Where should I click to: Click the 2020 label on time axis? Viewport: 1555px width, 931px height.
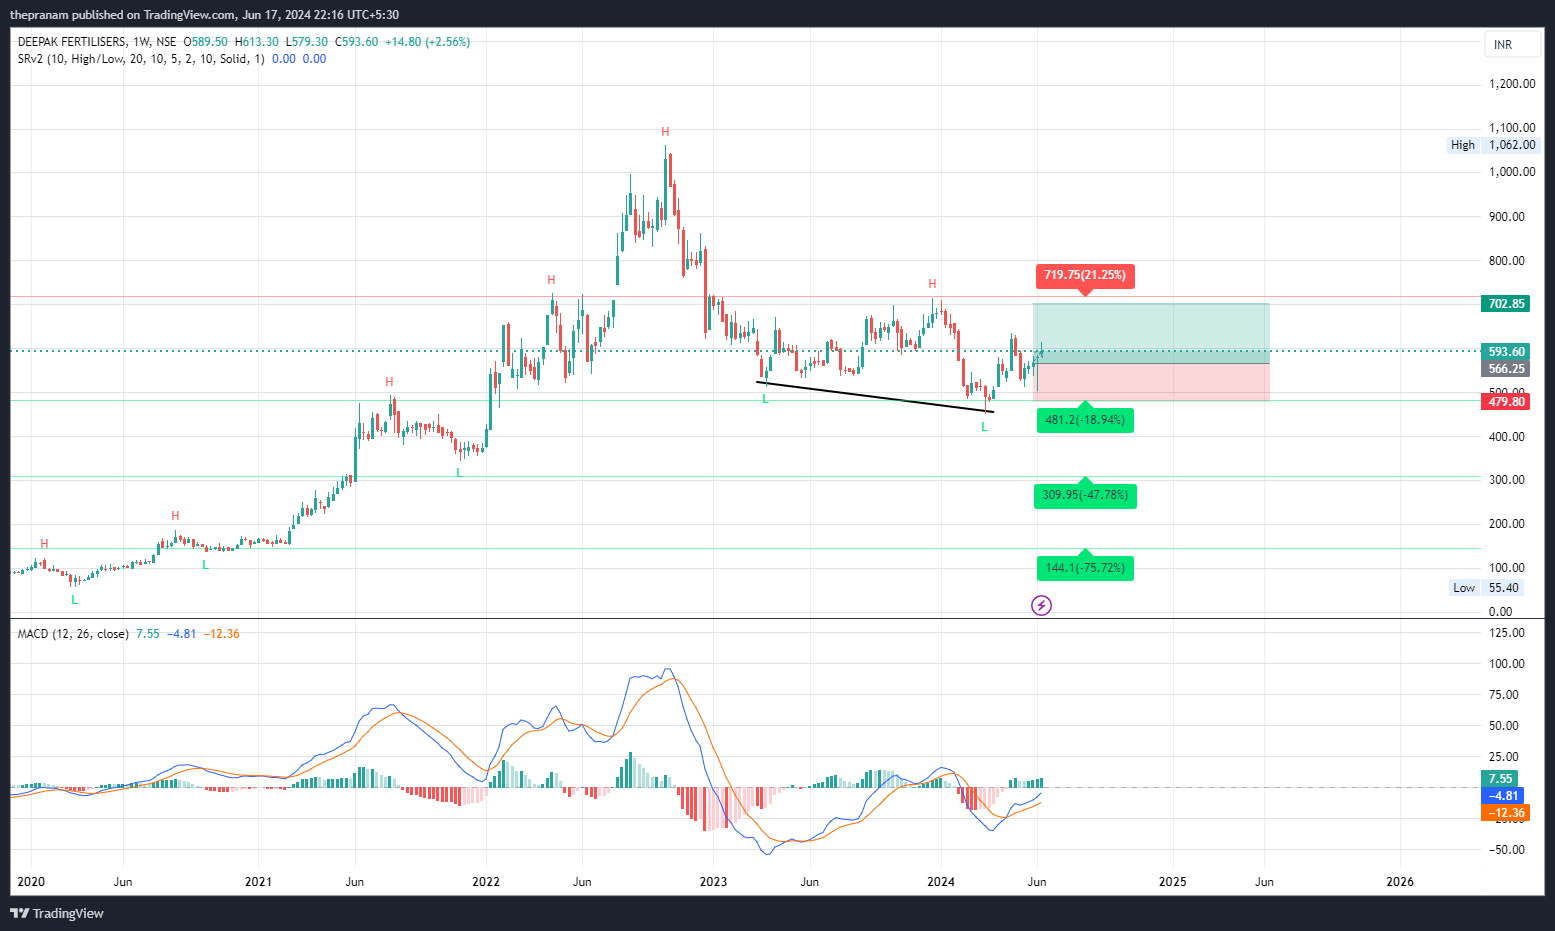(x=31, y=882)
